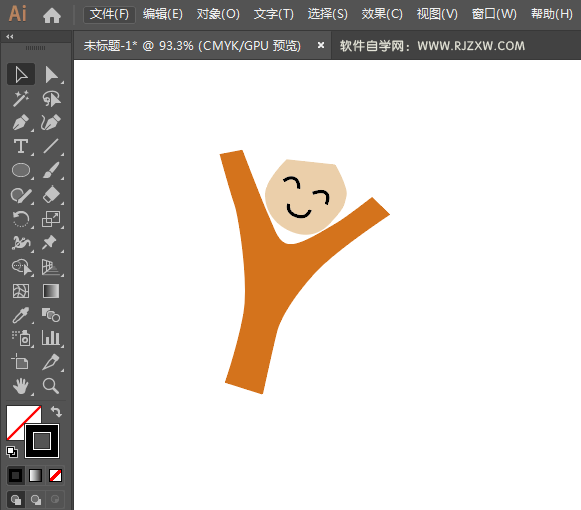Image resolution: width=581 pixels, height=510 pixels.
Task: Open the 效果(C) menu
Action: pos(382,14)
